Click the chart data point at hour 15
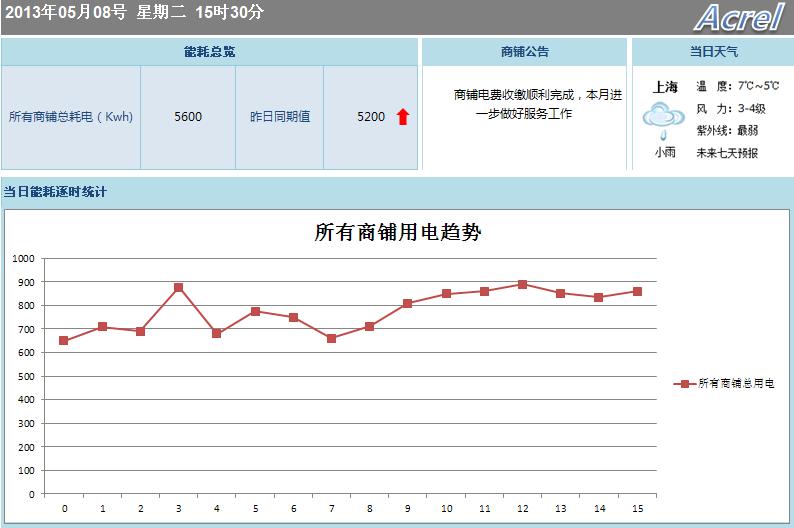 click(638, 292)
